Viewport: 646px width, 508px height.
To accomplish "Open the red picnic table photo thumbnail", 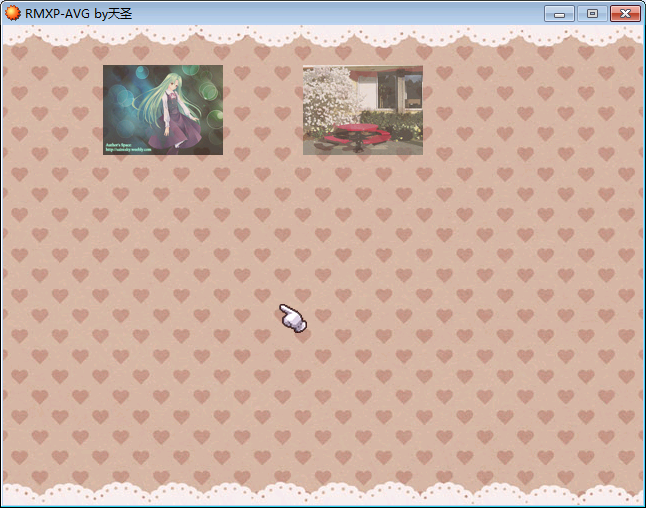I will (363, 110).
